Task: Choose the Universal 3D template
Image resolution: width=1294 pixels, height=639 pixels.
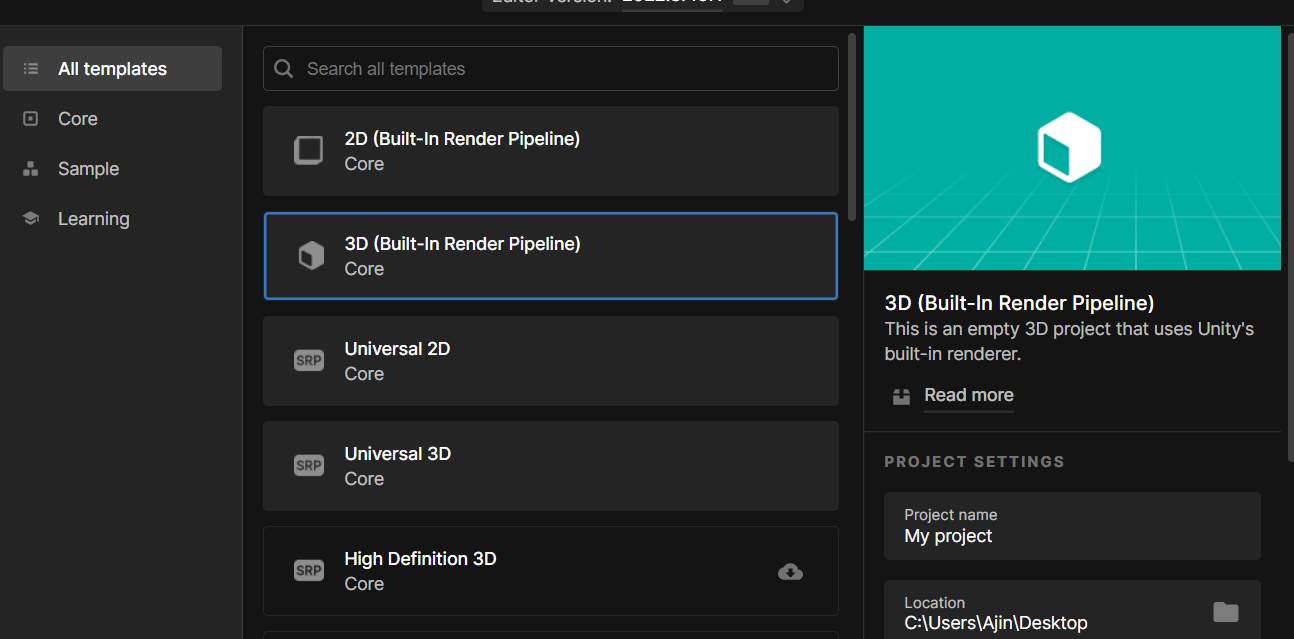Action: (551, 466)
